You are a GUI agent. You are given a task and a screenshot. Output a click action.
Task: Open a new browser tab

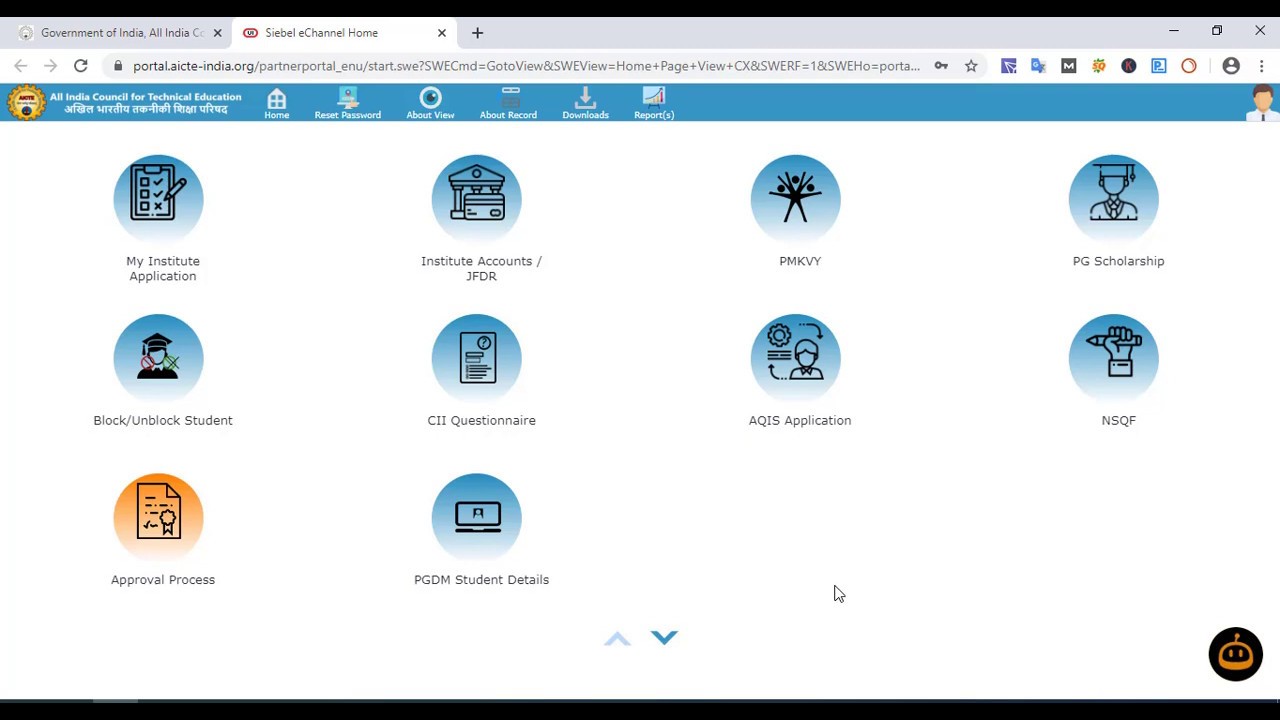click(x=477, y=33)
